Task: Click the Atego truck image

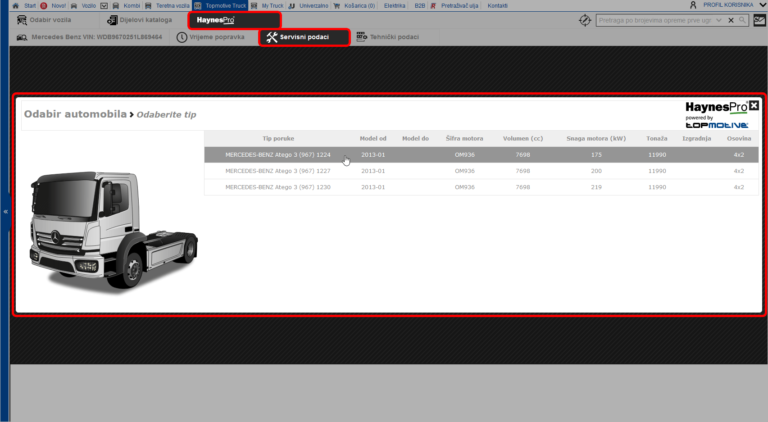Action: point(113,232)
